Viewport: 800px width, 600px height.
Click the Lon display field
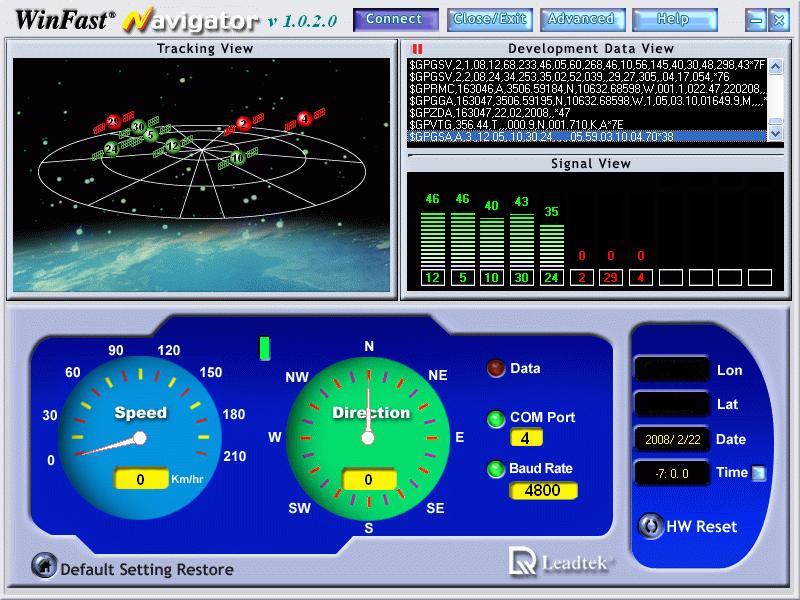tap(671, 369)
